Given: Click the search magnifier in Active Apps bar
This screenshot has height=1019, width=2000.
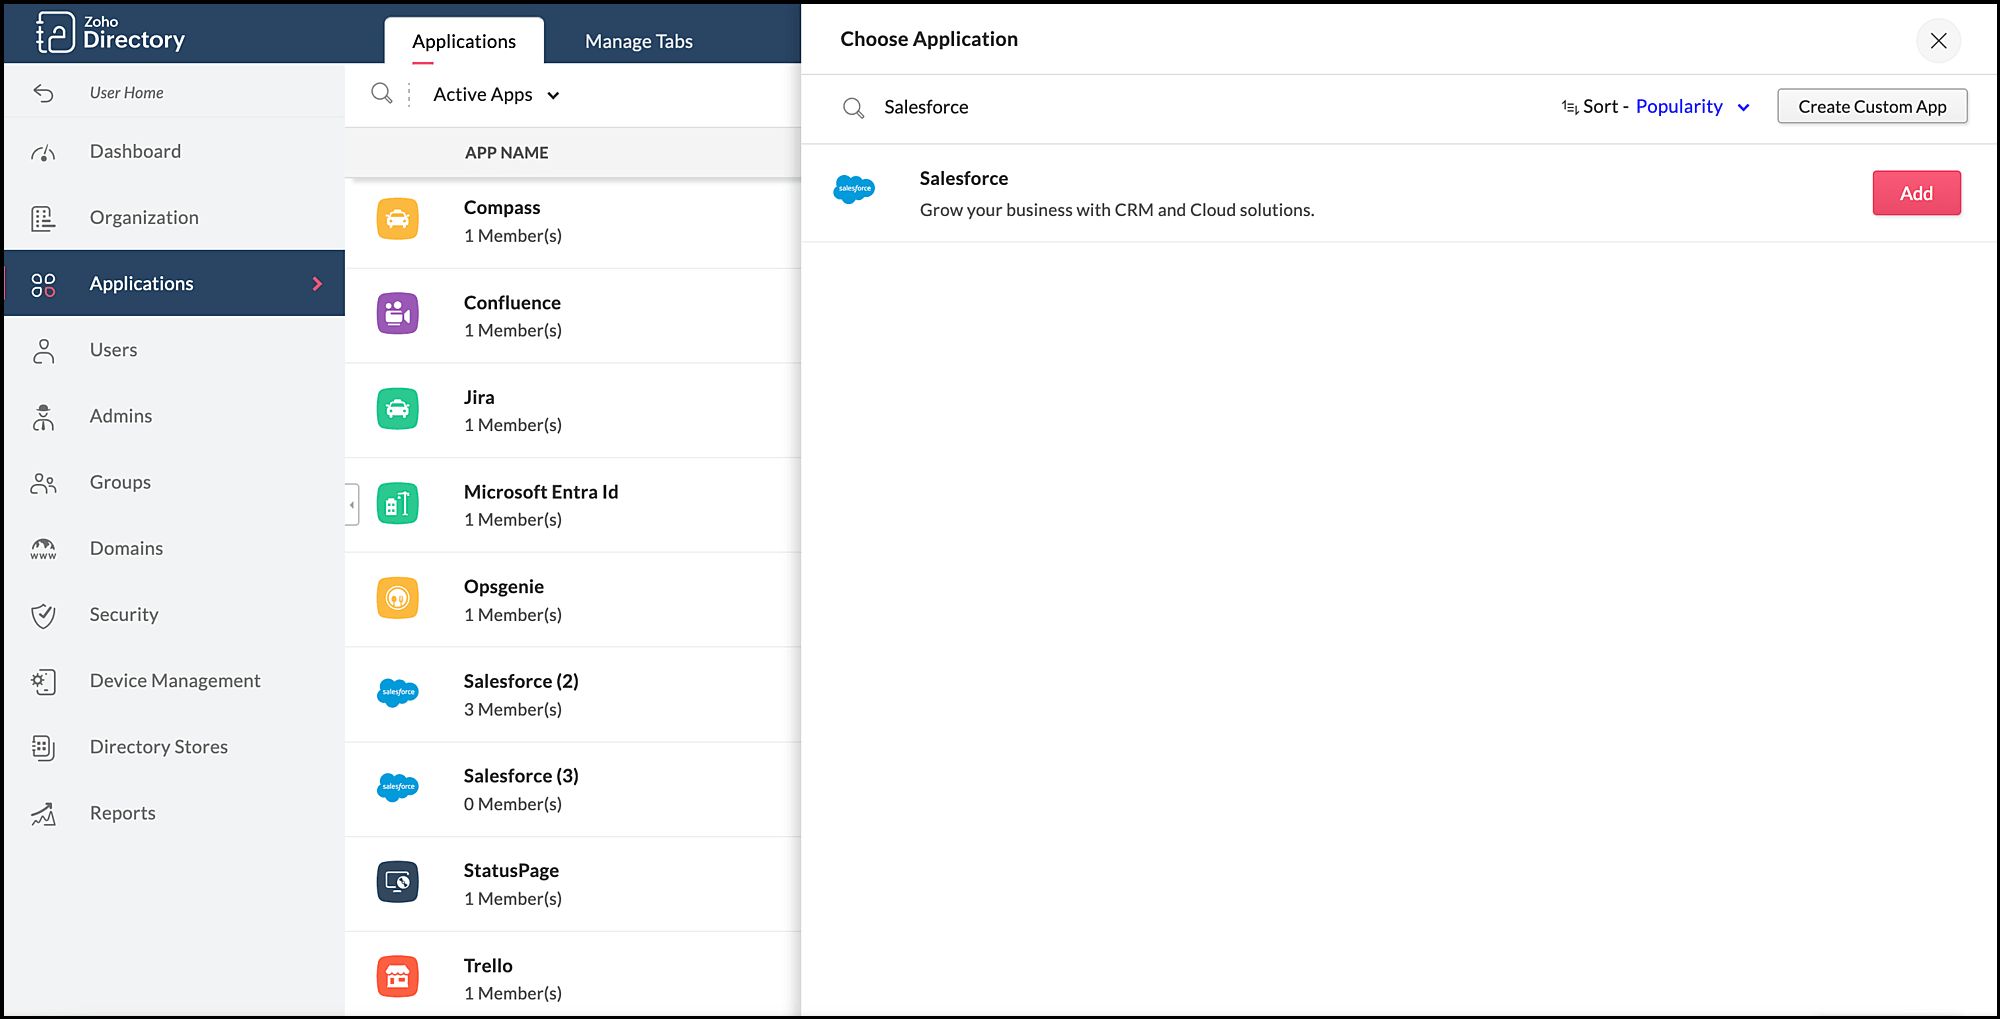Looking at the screenshot, I should click(381, 94).
